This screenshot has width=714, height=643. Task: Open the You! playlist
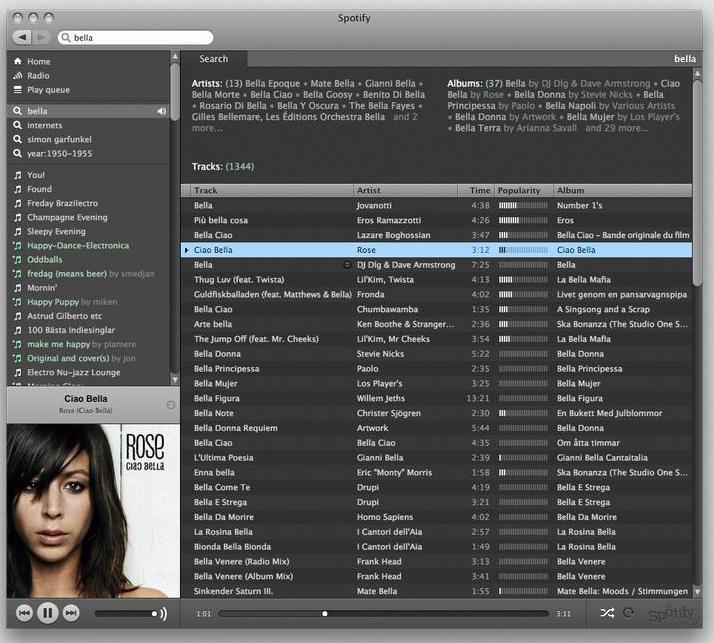(x=36, y=175)
